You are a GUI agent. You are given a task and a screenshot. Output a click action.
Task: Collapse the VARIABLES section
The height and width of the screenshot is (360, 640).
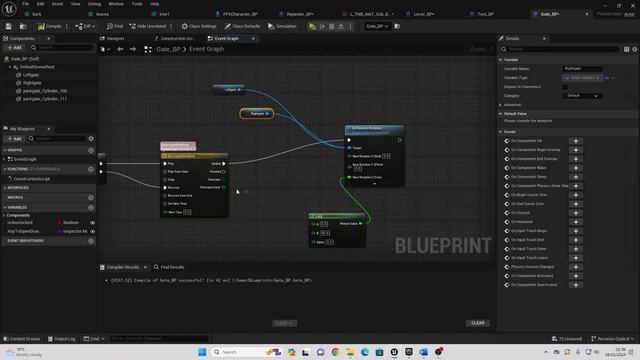[5, 207]
